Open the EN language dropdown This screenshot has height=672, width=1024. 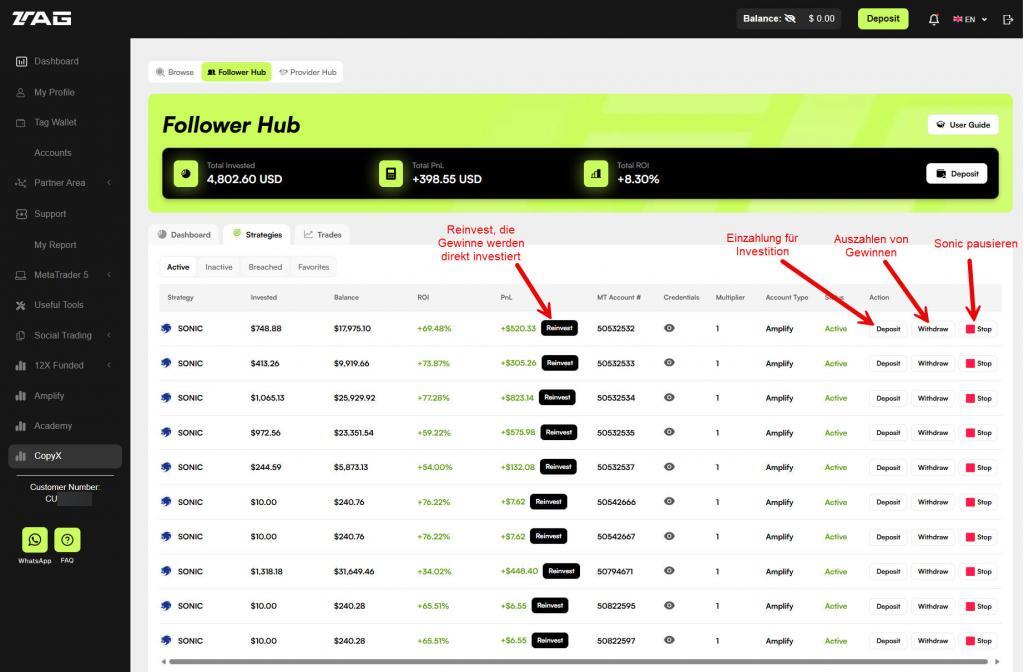(x=970, y=19)
